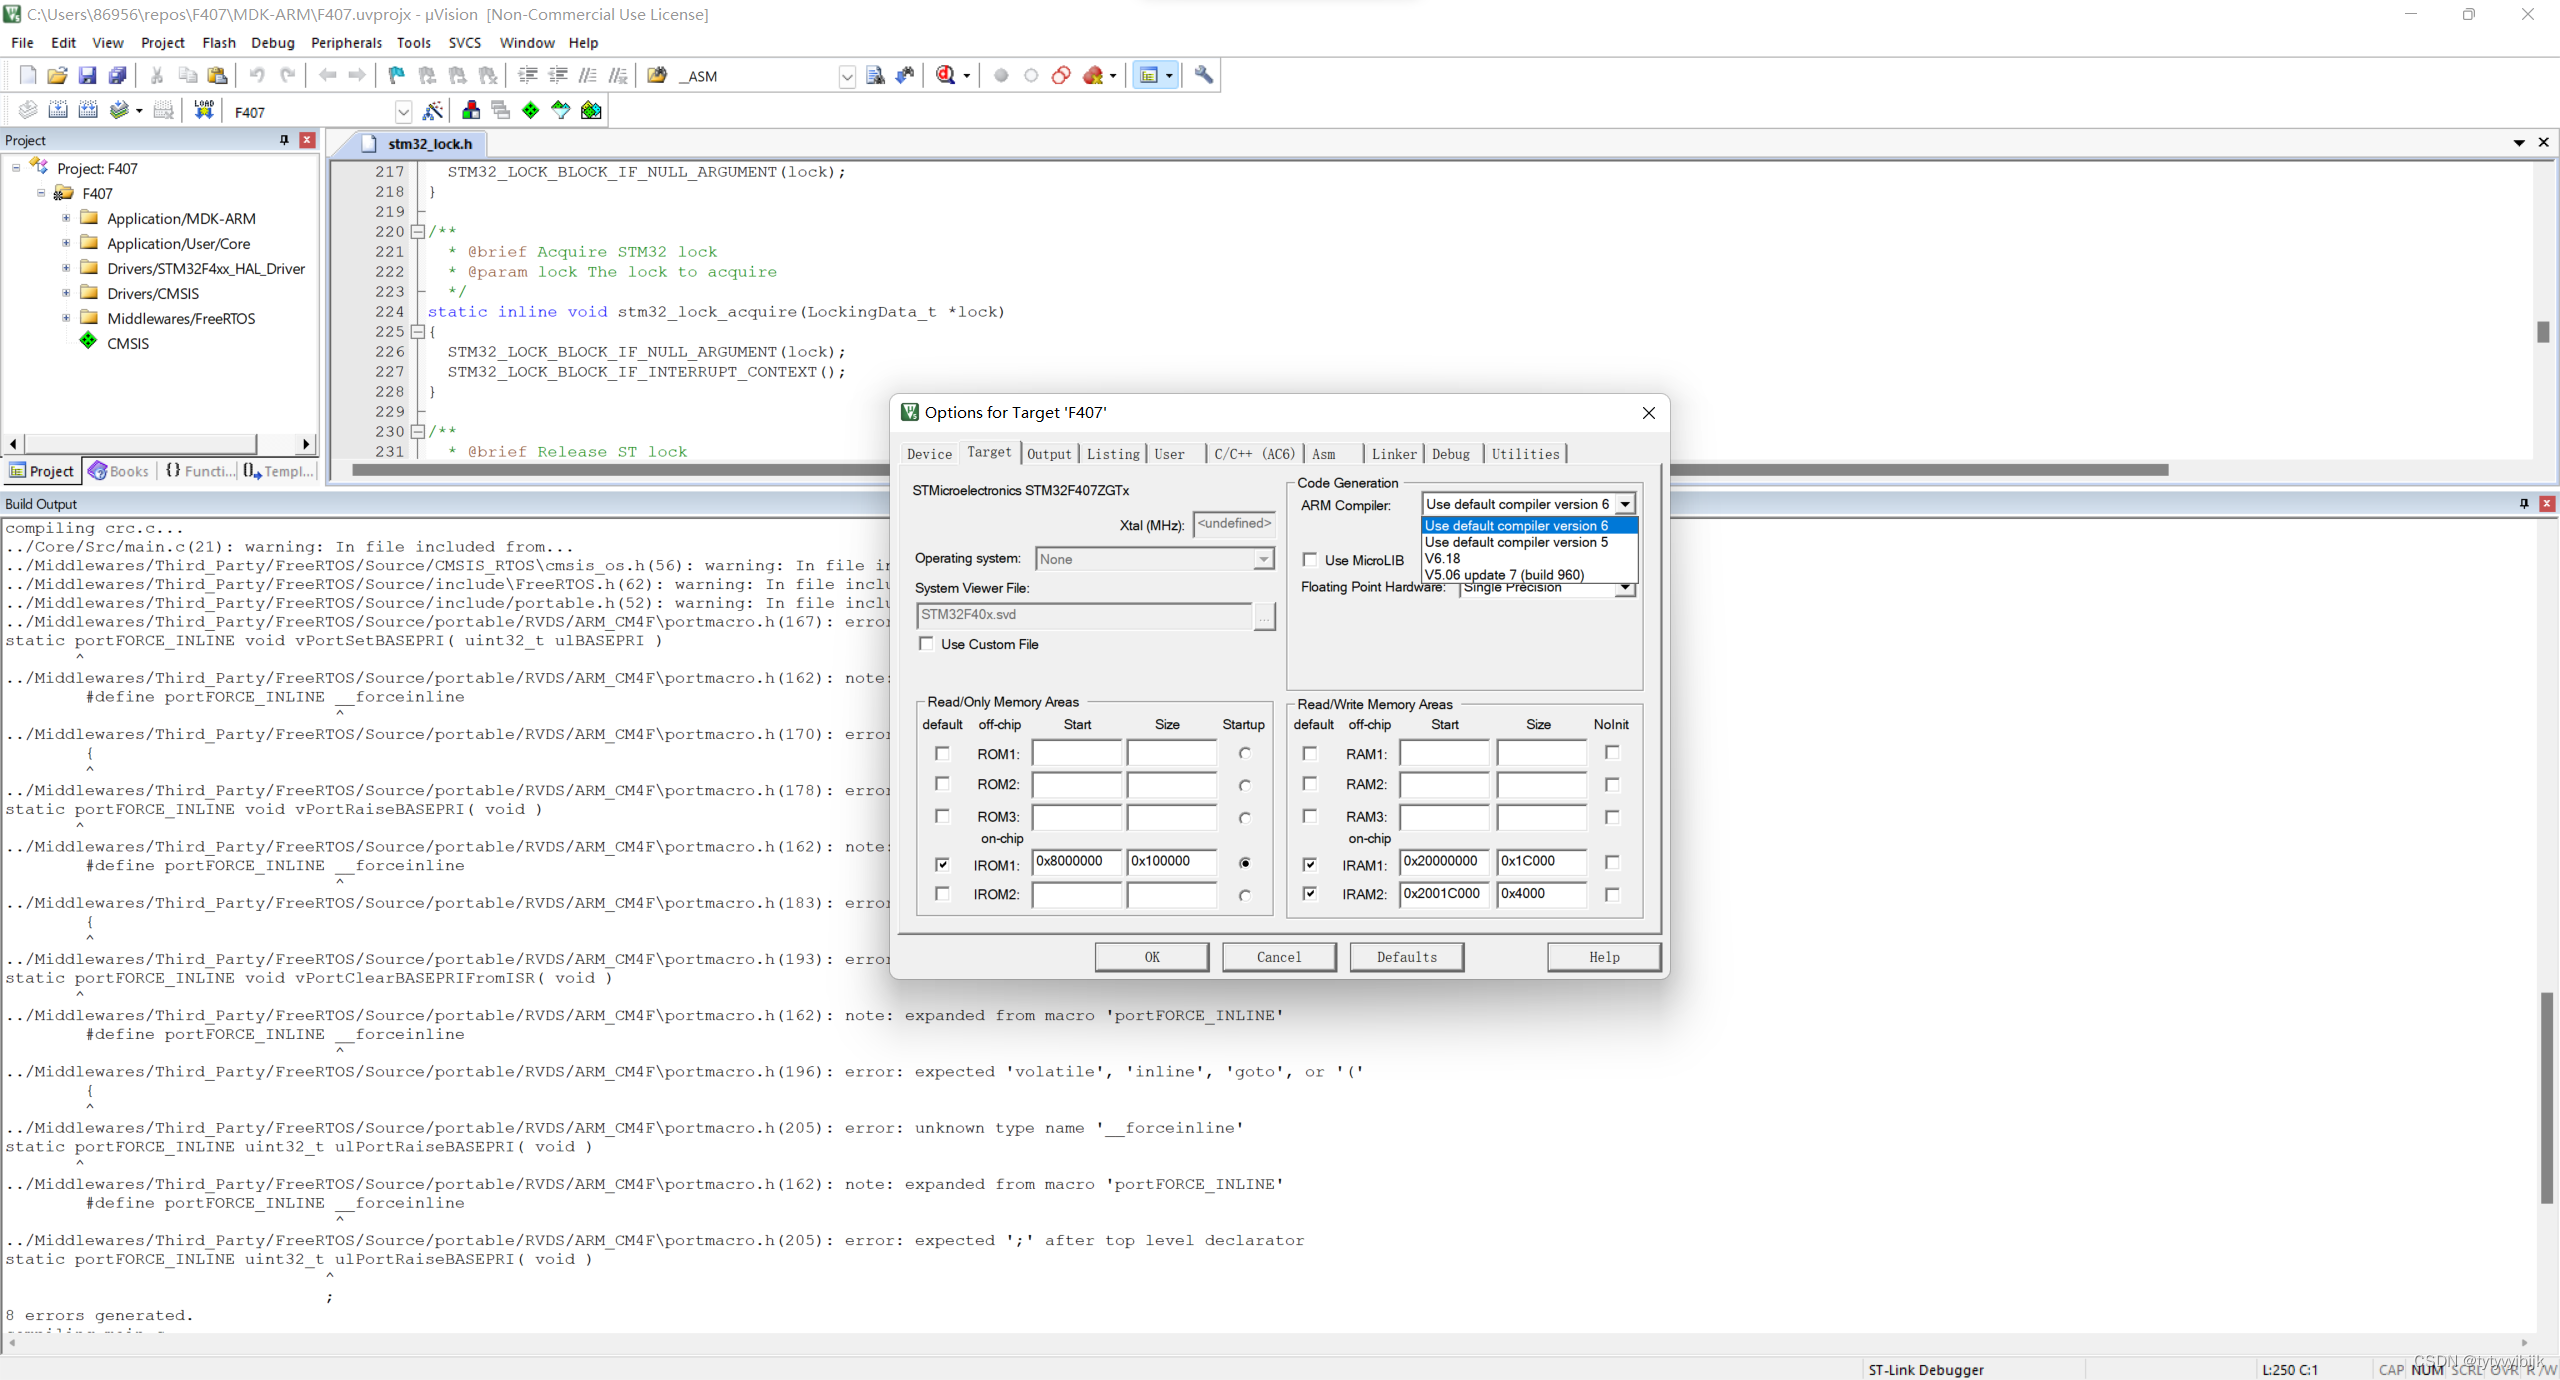Click the Pack Installer icon
Image resolution: width=2560 pixels, height=1380 pixels.
591,110
